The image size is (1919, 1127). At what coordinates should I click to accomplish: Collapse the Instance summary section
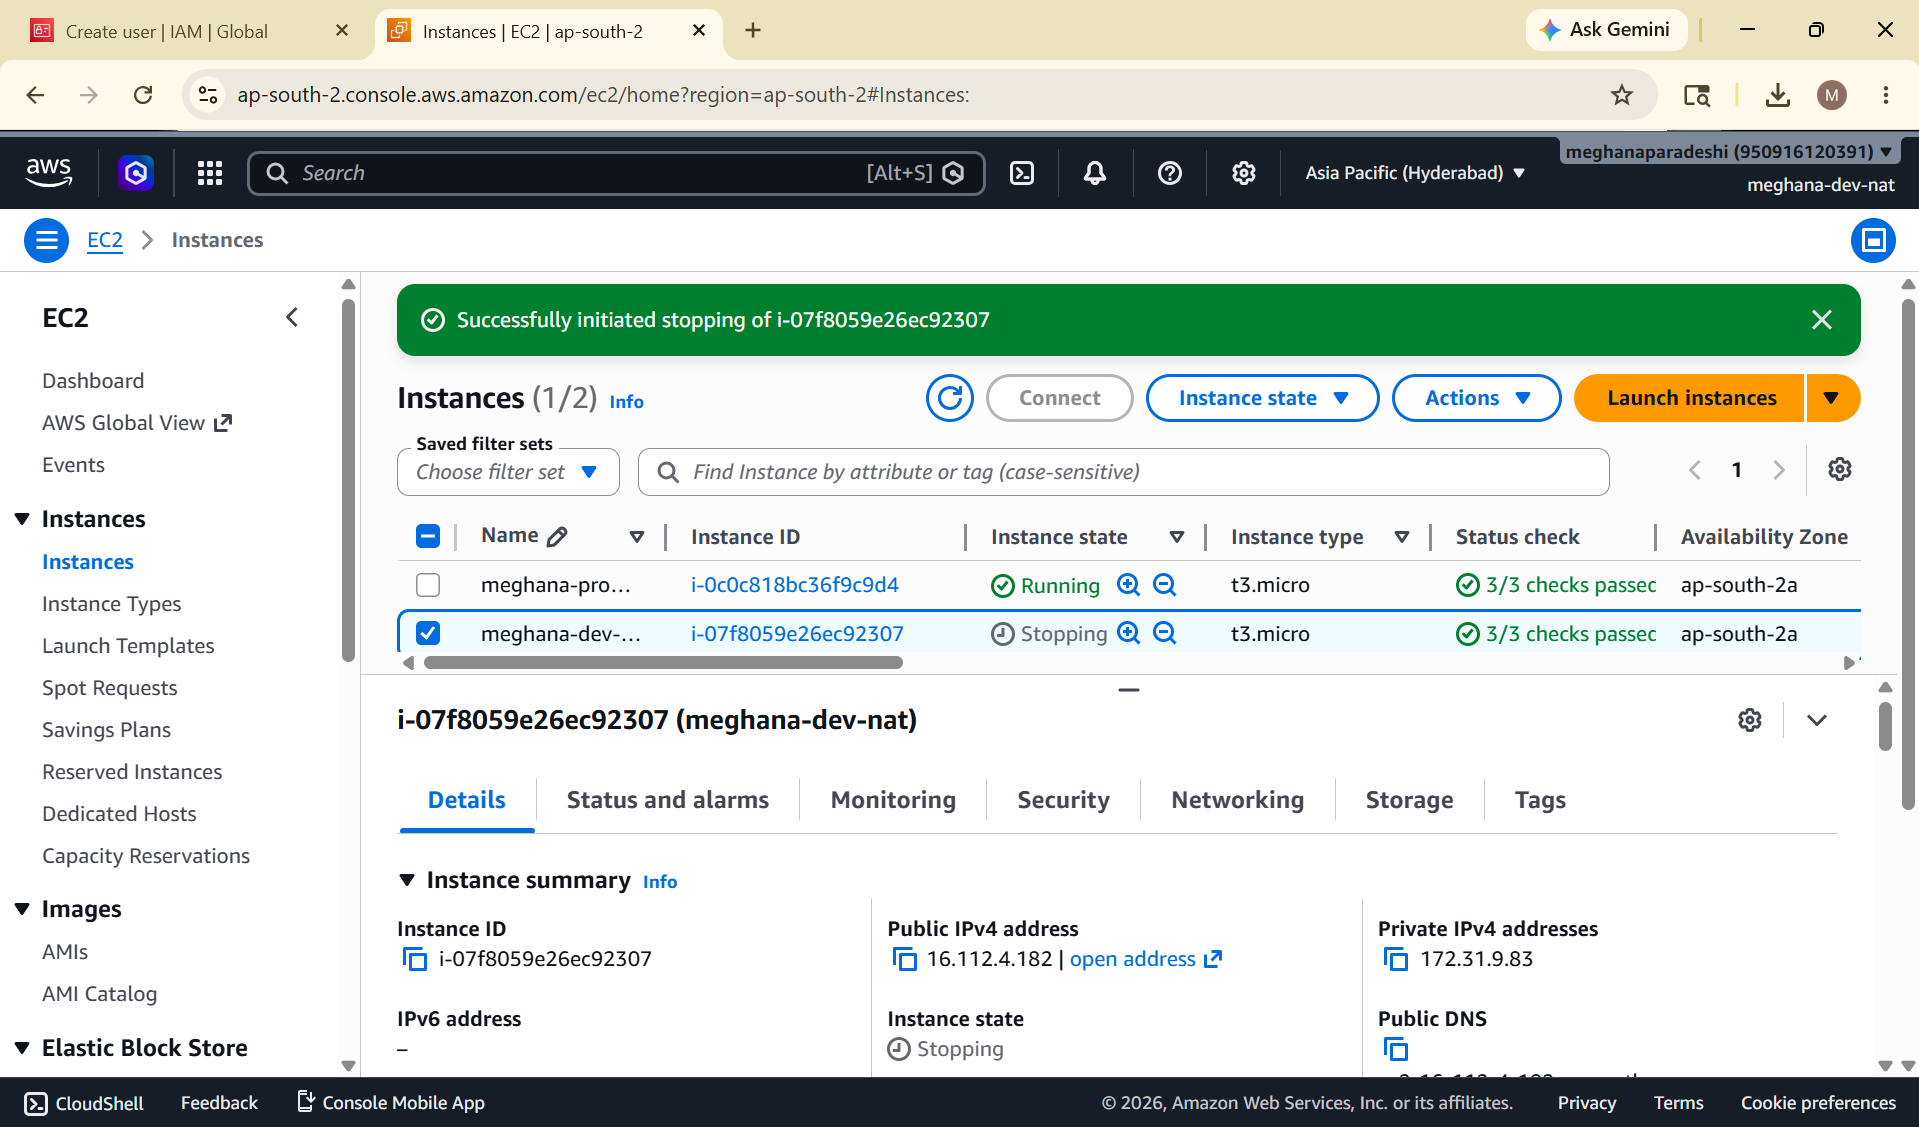tap(407, 880)
